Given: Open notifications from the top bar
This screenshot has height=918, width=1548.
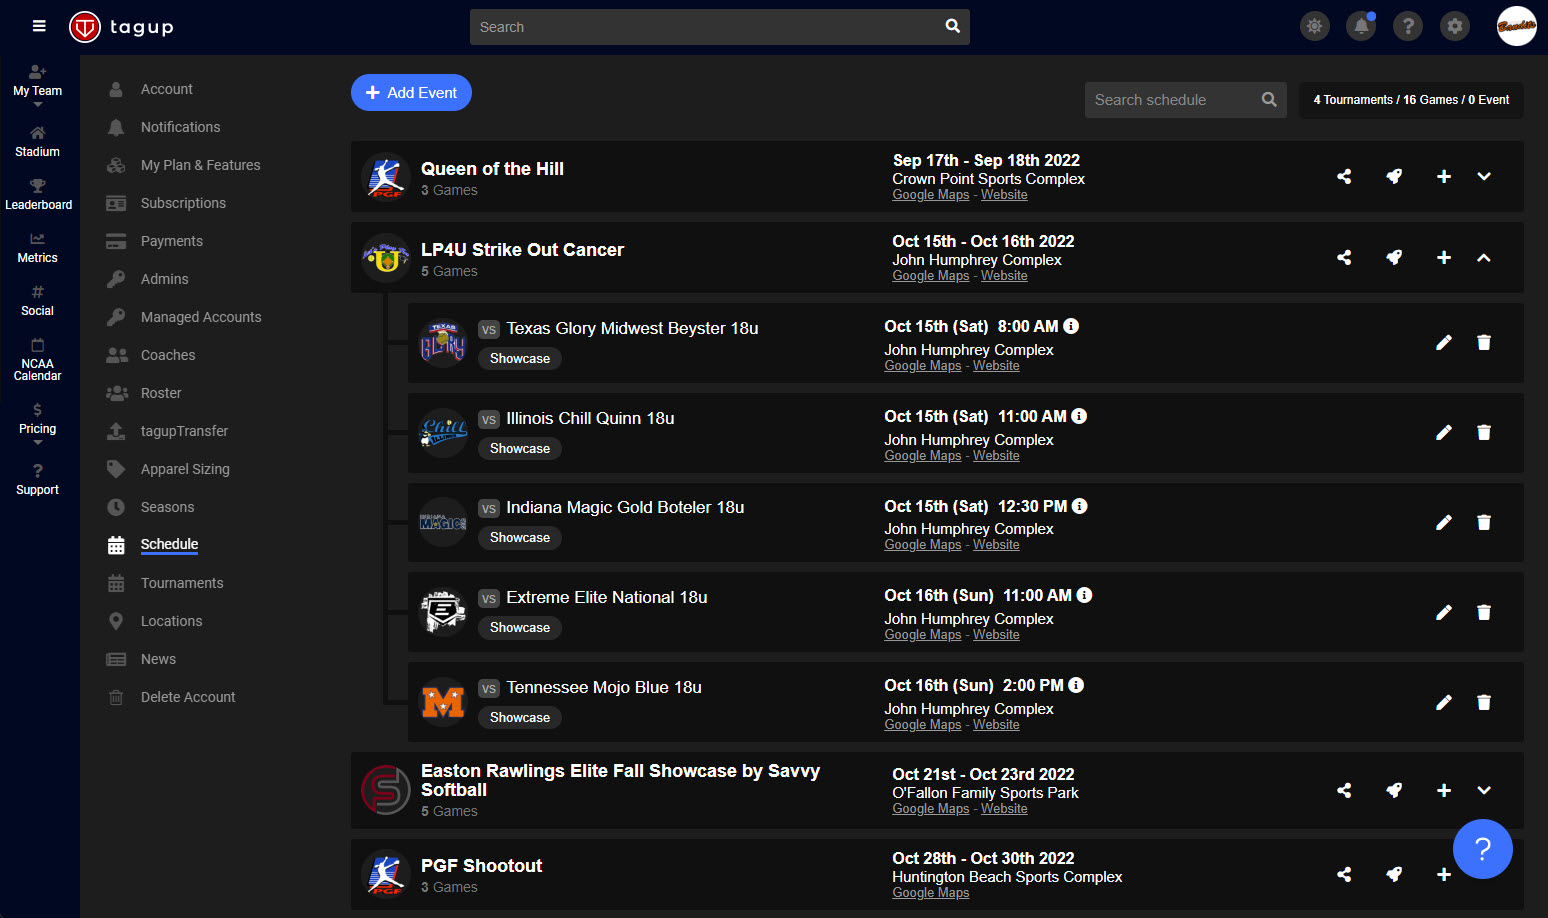Looking at the screenshot, I should 1361,26.
